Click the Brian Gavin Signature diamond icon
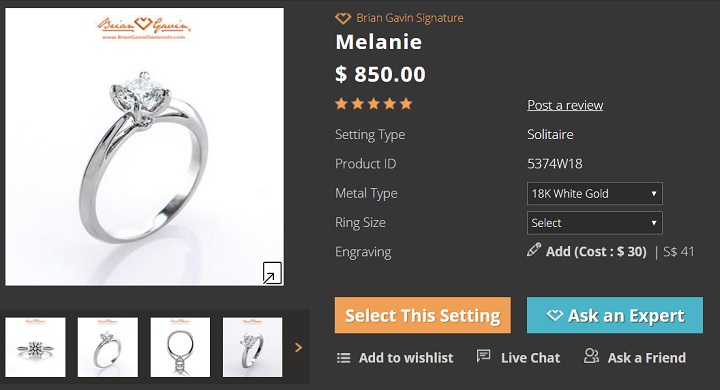Image resolution: width=720 pixels, height=390 pixels. tap(343, 18)
